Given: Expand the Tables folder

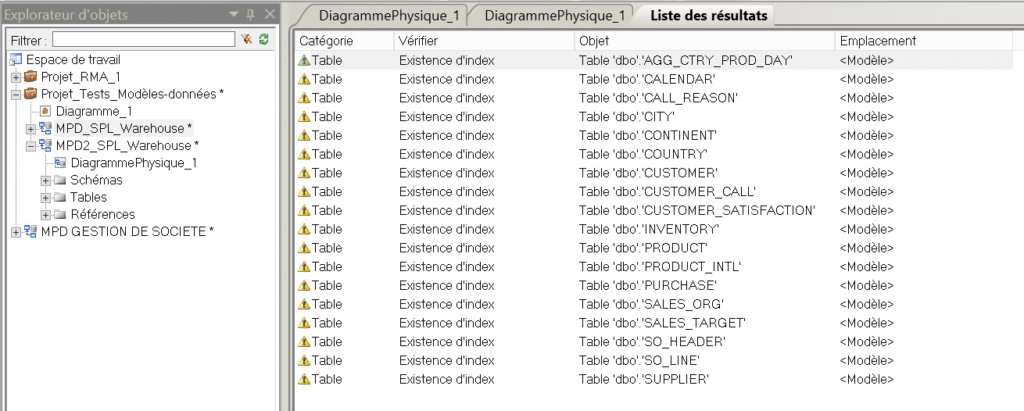Looking at the screenshot, I should tap(45, 197).
